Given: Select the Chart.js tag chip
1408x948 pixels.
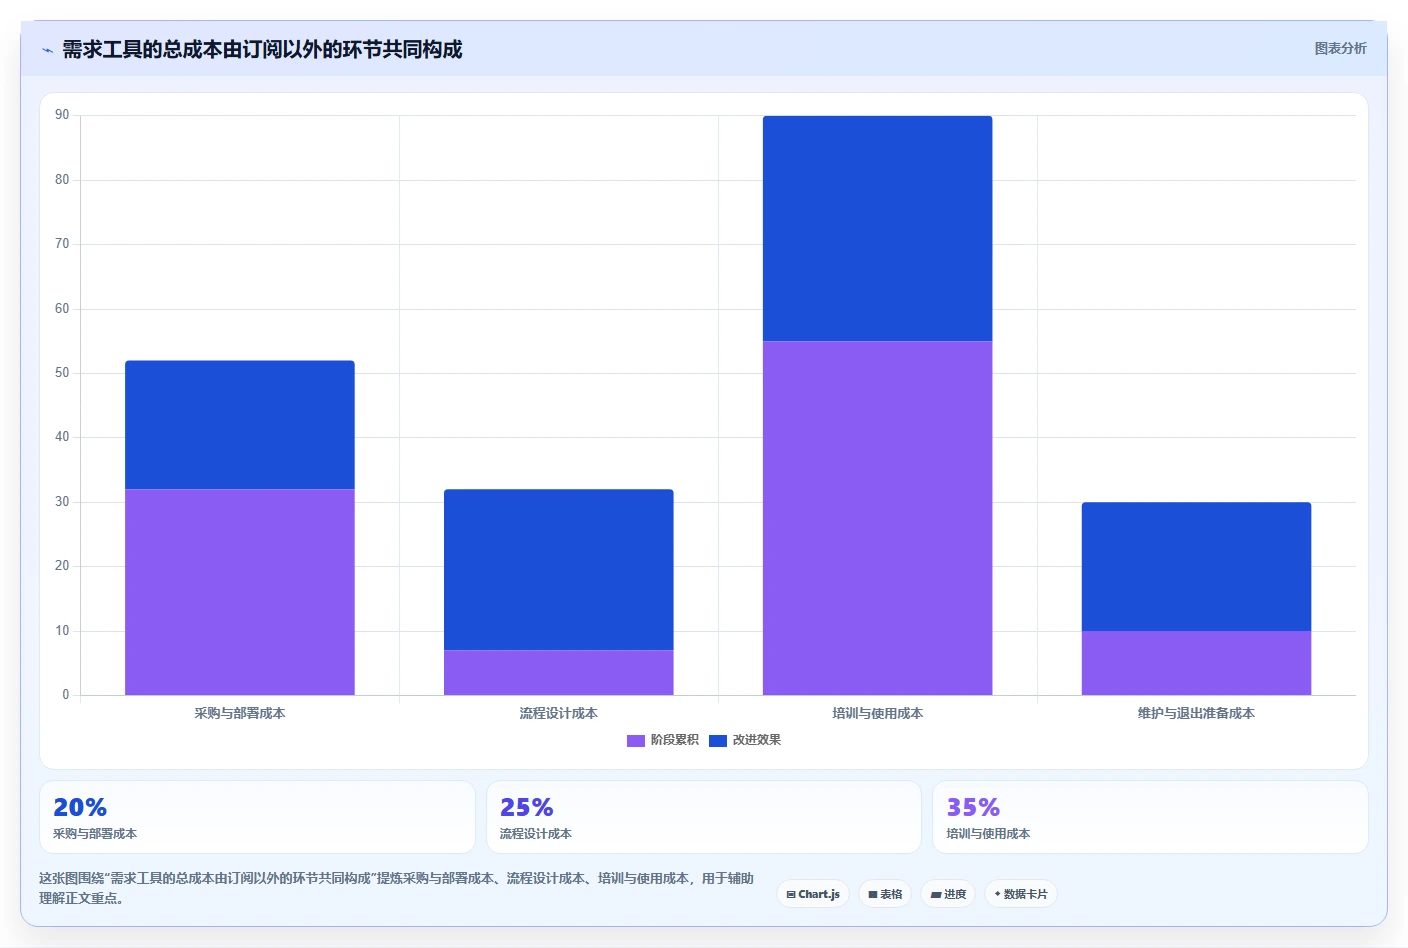Looking at the screenshot, I should click(813, 894).
